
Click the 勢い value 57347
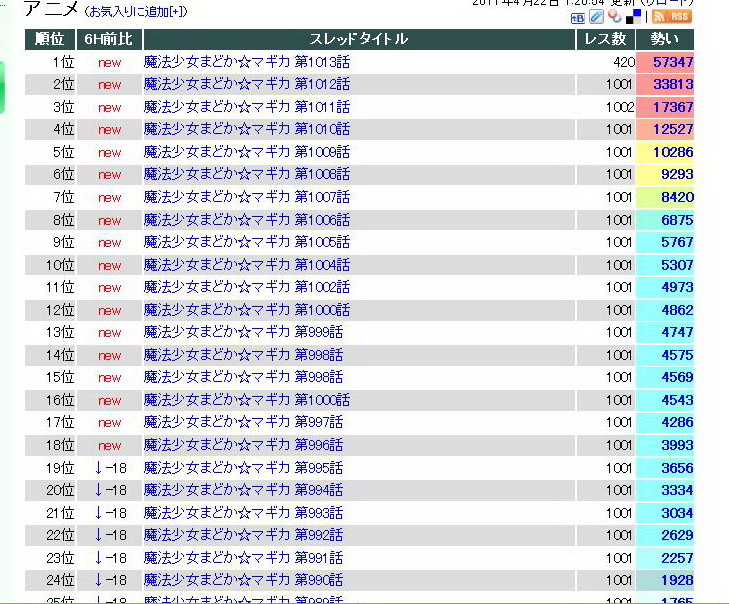(x=672, y=62)
